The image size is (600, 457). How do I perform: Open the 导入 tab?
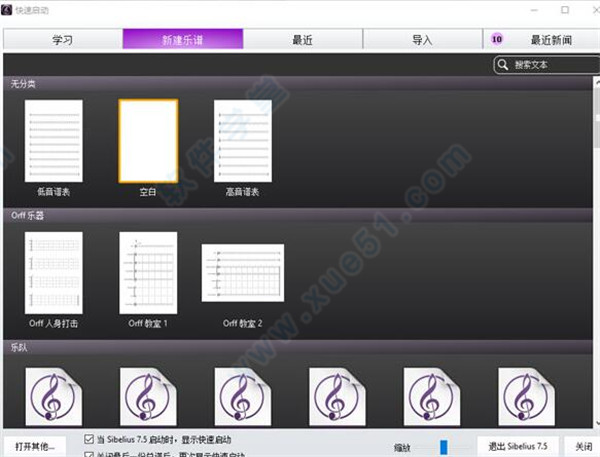point(422,40)
